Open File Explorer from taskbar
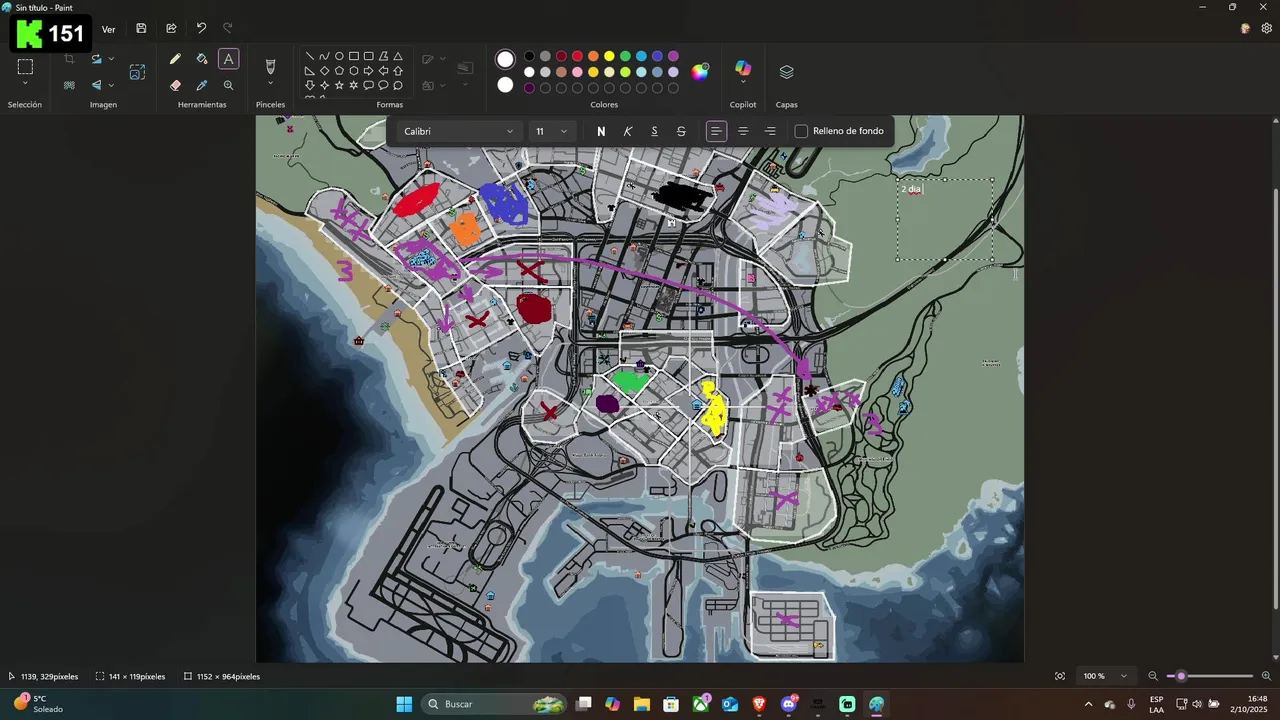The image size is (1280, 720). (641, 704)
